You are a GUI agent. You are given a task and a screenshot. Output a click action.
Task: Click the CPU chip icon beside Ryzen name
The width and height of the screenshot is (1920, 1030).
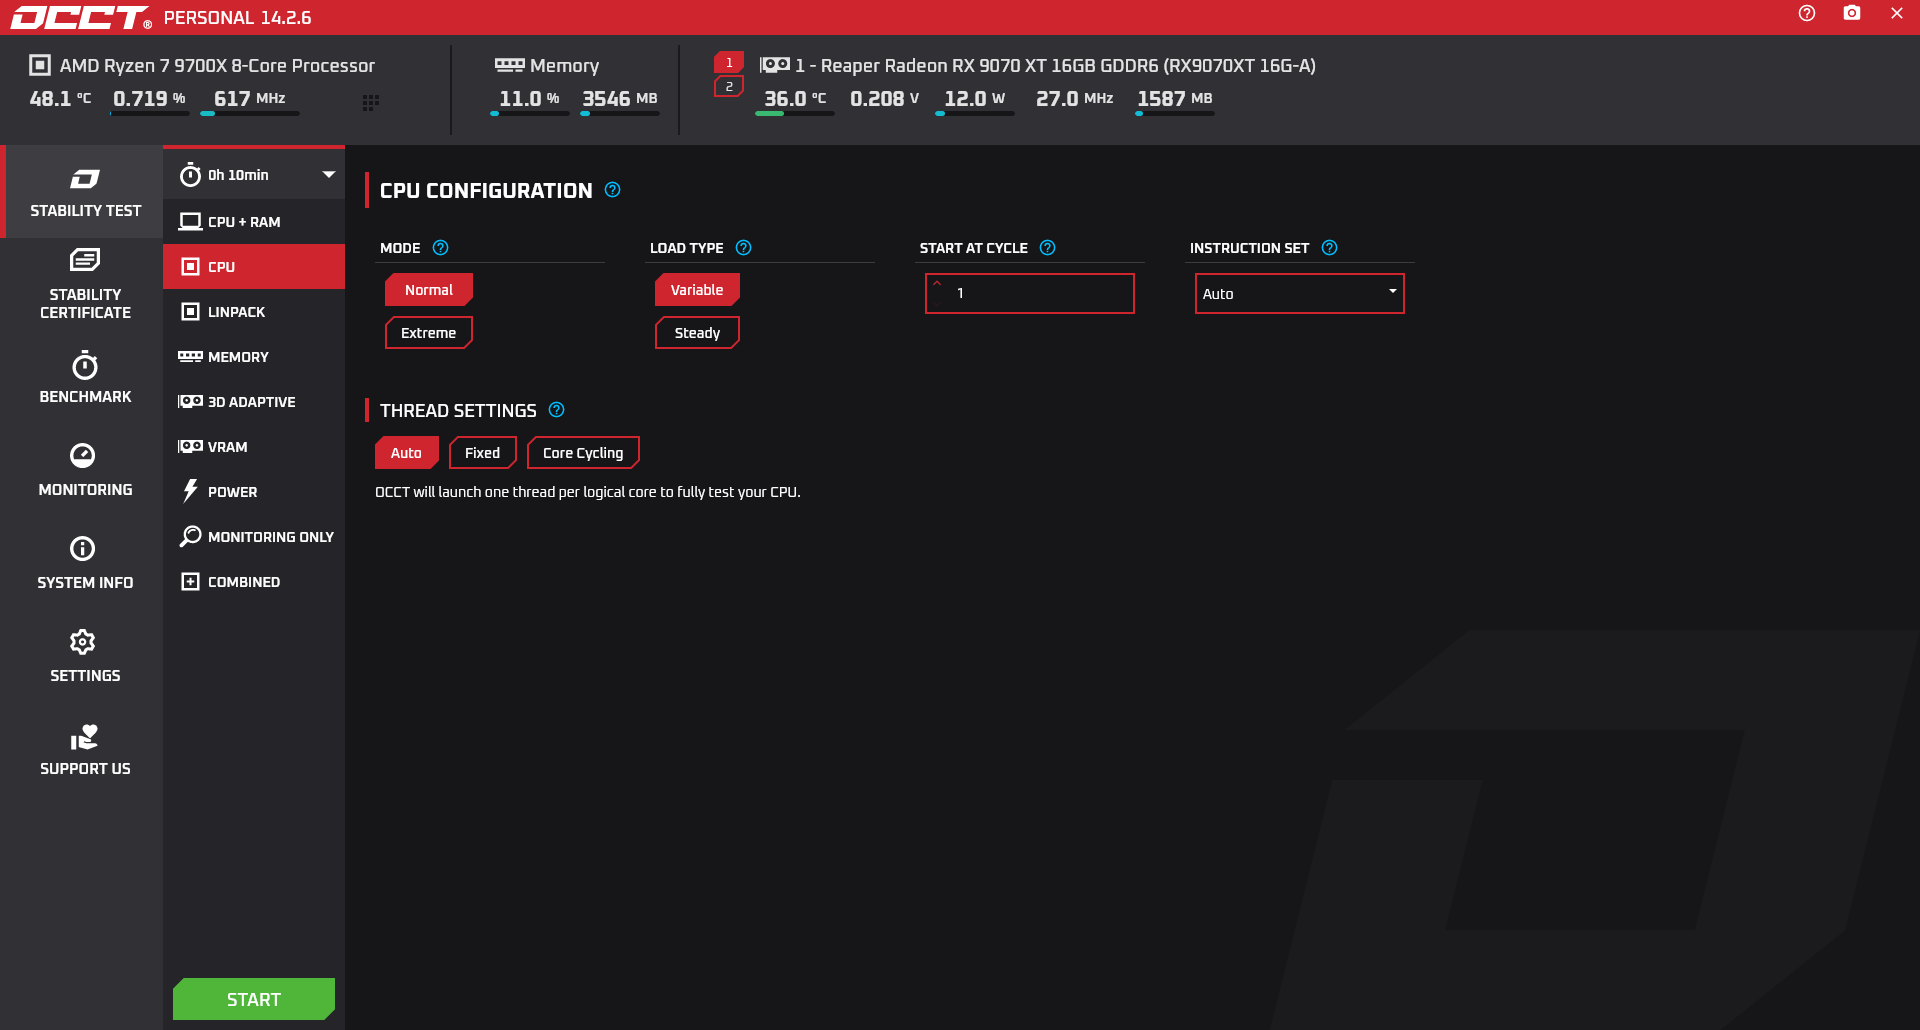point(40,65)
